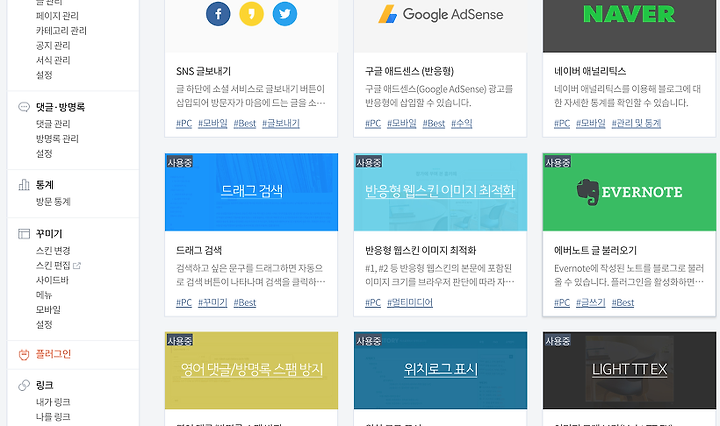
Task: Click #글쓰기 tag on the Evernote card
Action: (591, 303)
